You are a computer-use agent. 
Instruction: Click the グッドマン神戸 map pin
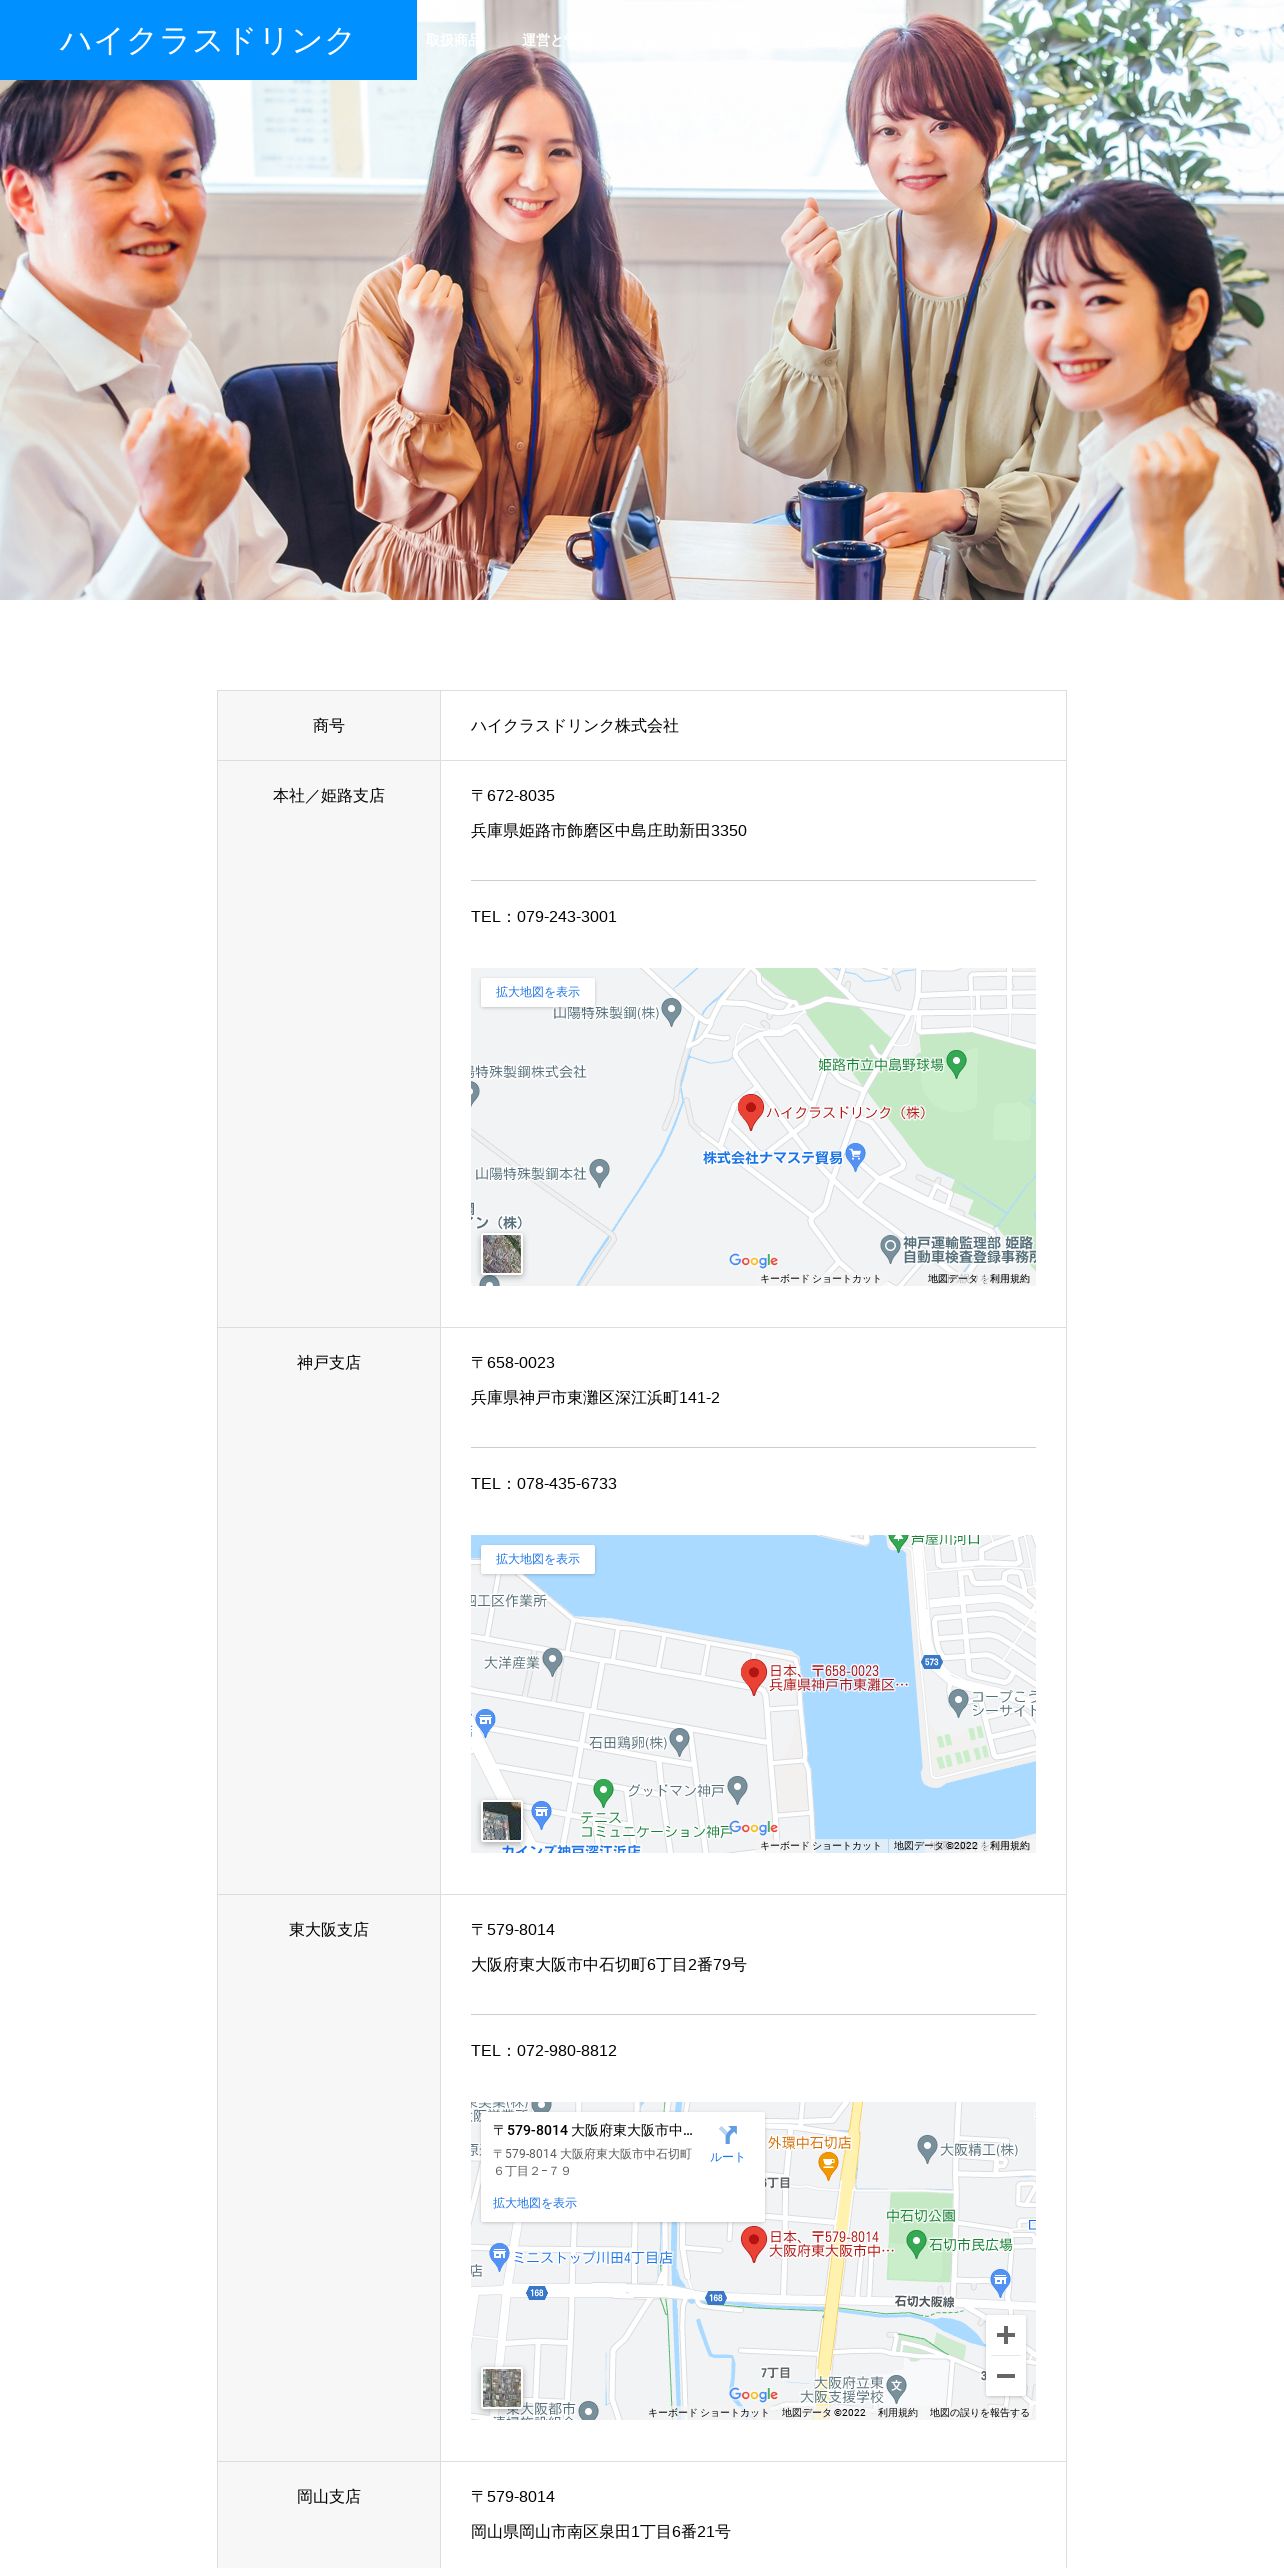pyautogui.click(x=738, y=1788)
